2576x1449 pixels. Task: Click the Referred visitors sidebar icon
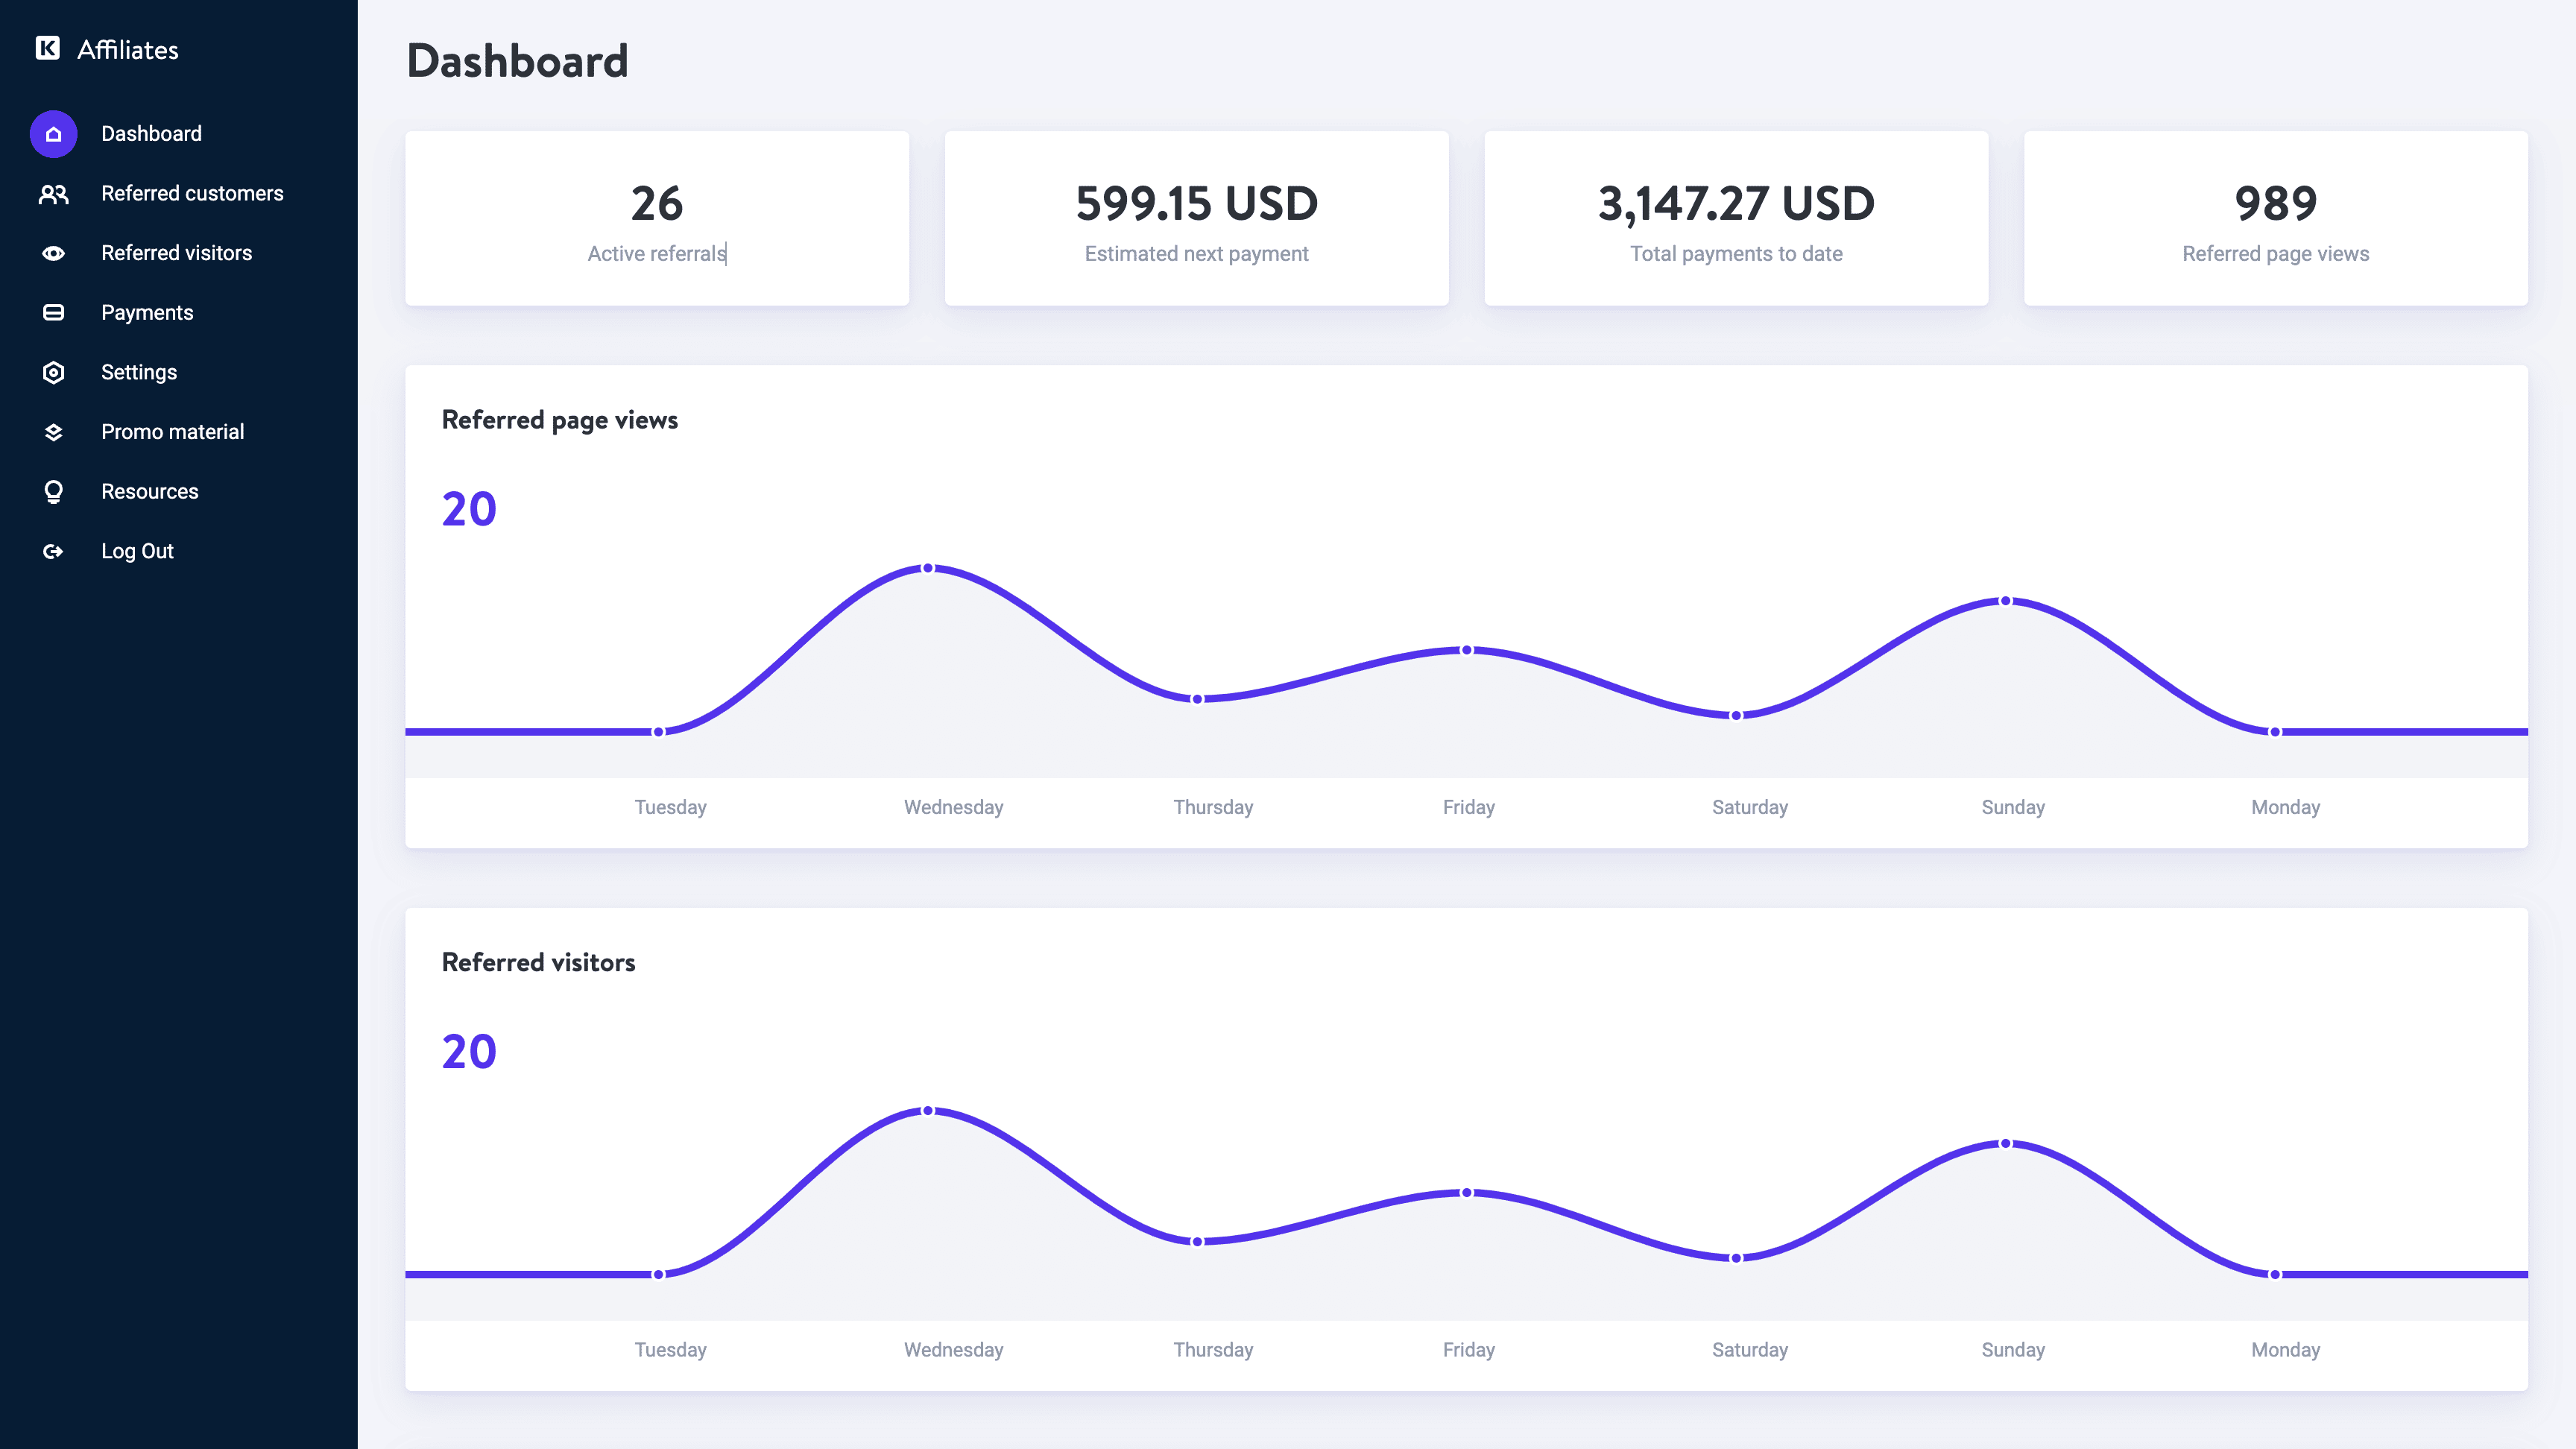[x=53, y=253]
